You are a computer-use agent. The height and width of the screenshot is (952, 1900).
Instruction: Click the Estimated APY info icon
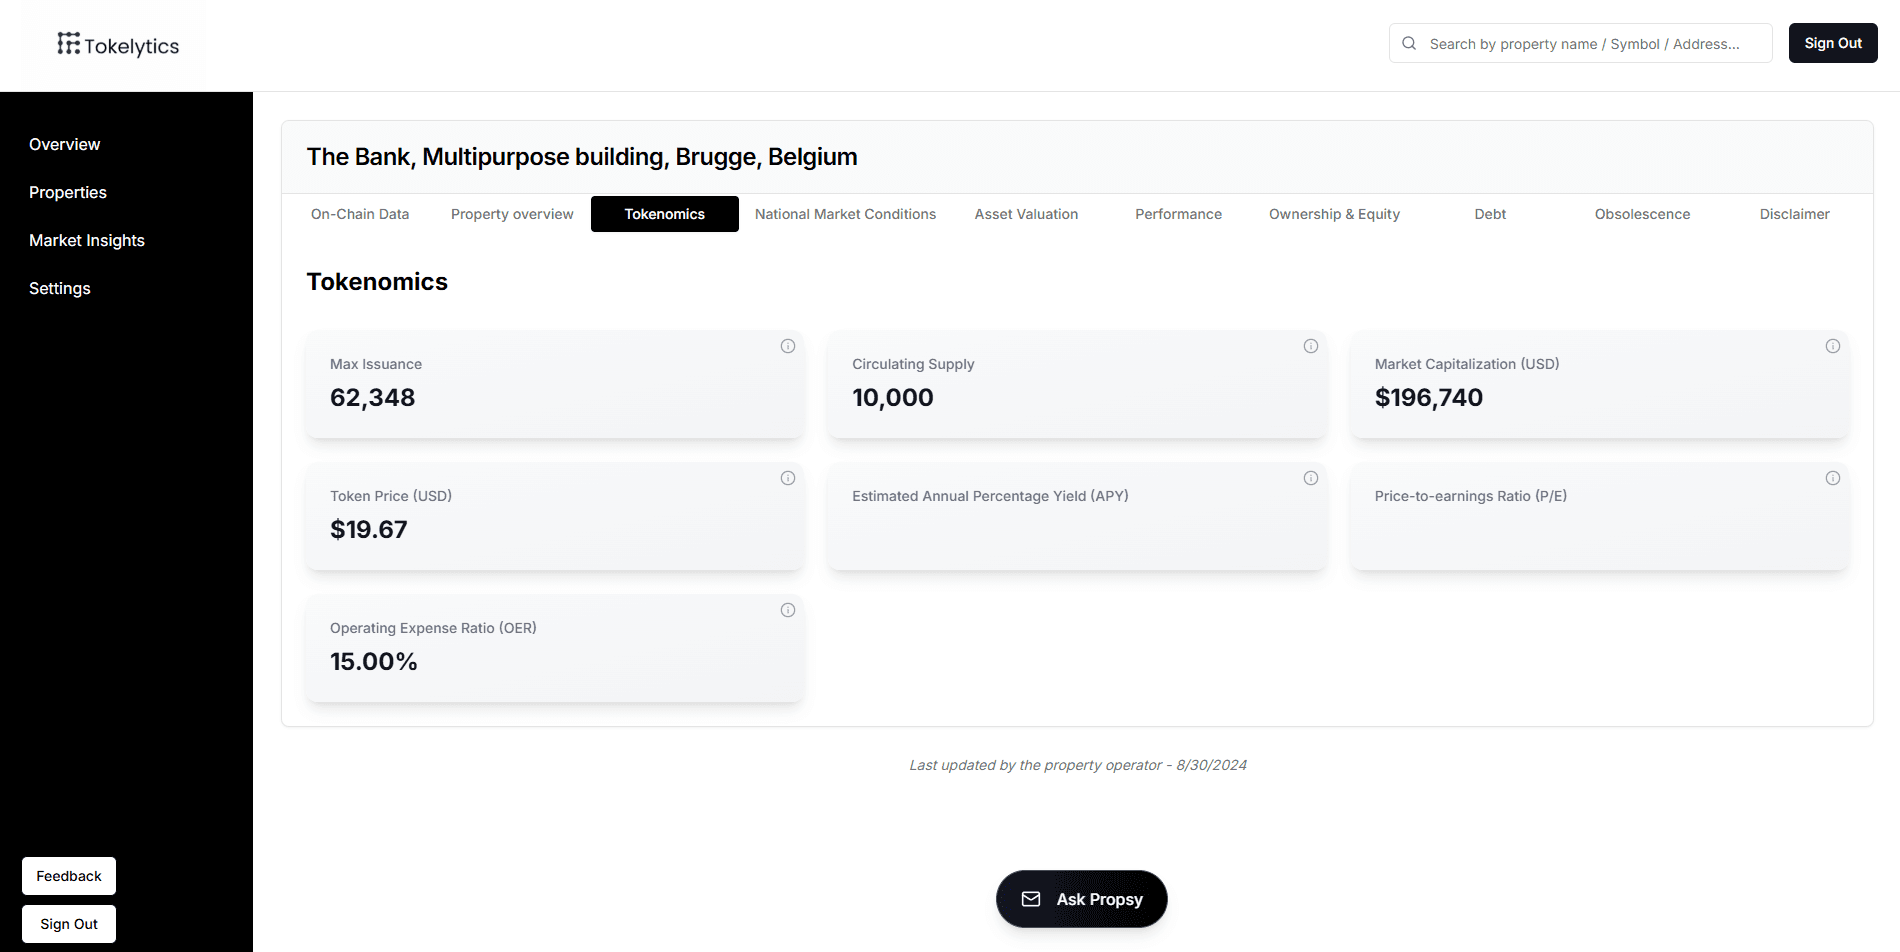(1310, 478)
